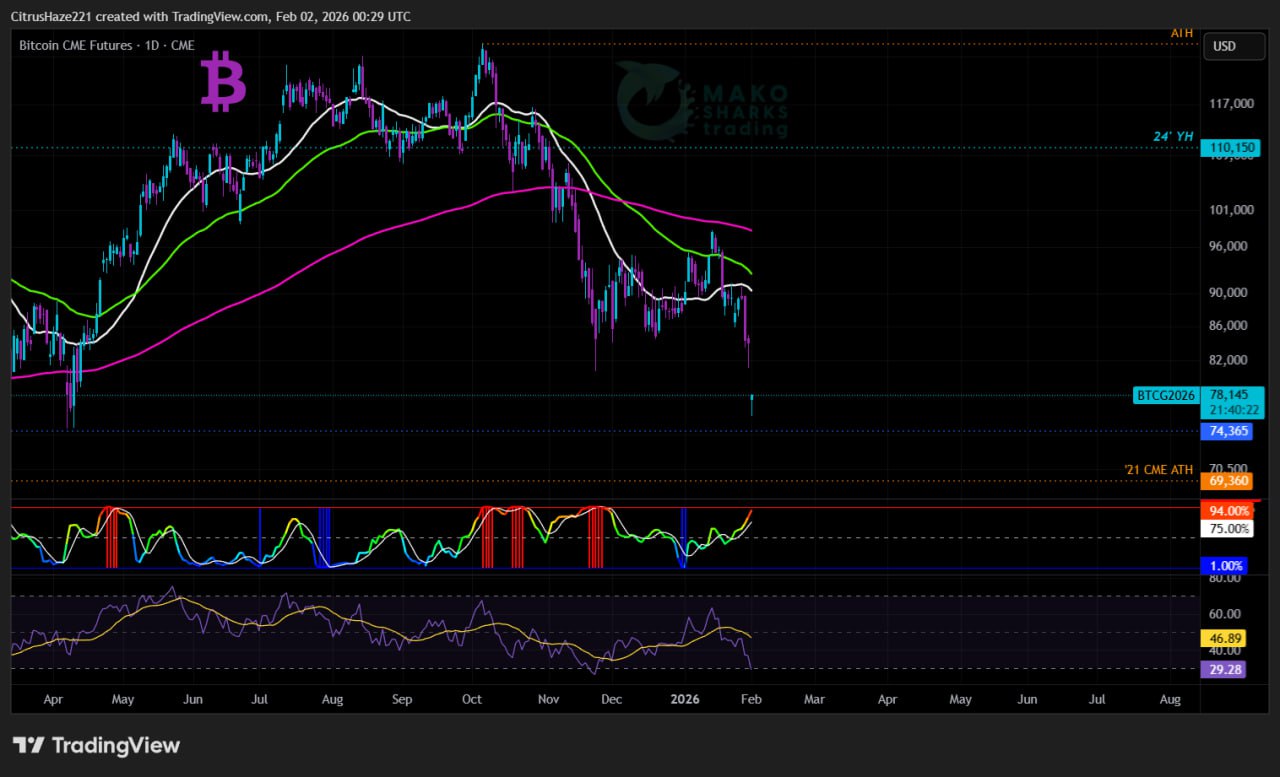Click the 2026 label on time axis
Screen dimensions: 1280x777
[x=684, y=699]
